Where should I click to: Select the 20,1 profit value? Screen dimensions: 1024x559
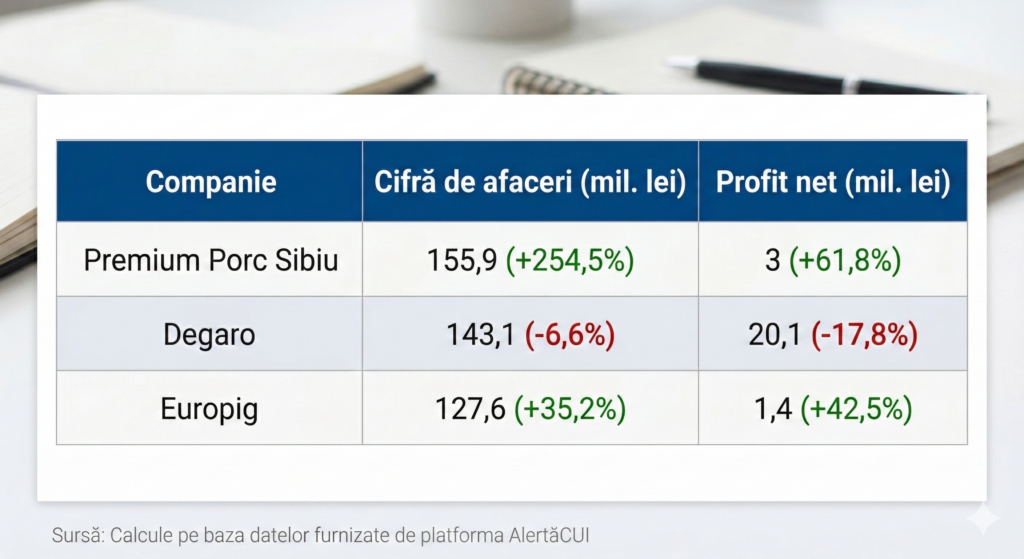774,334
